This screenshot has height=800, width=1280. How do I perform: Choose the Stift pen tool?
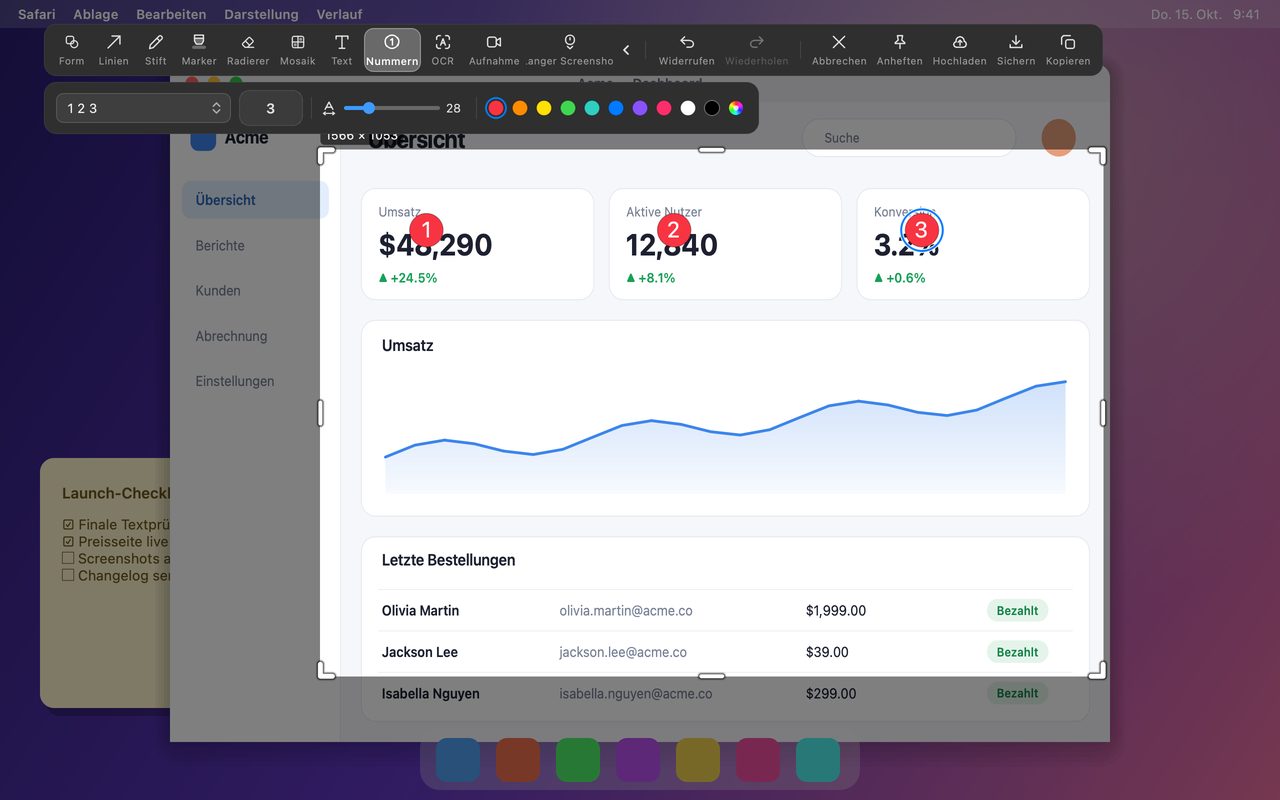tap(156, 50)
